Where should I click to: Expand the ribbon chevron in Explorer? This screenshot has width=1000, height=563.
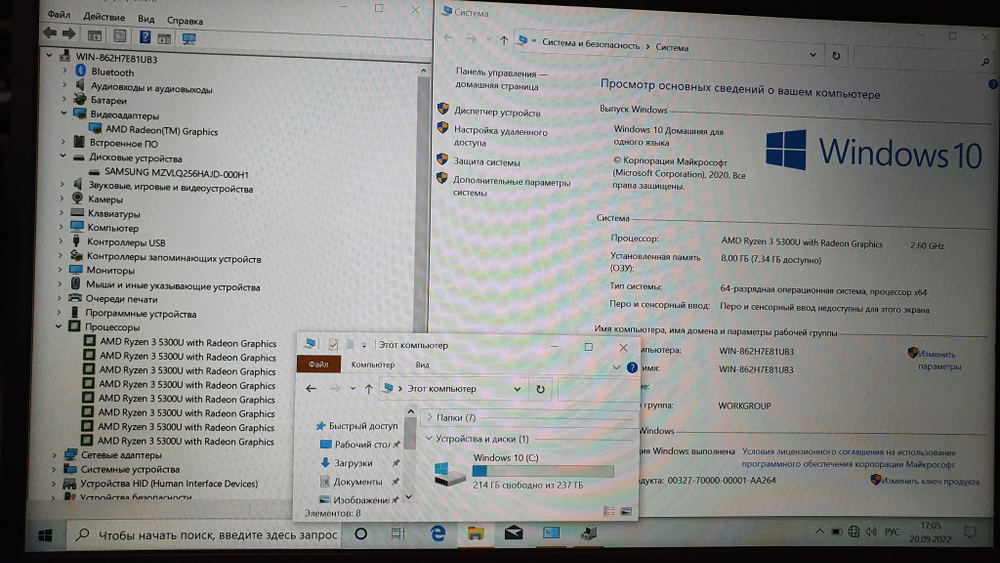[x=616, y=367]
